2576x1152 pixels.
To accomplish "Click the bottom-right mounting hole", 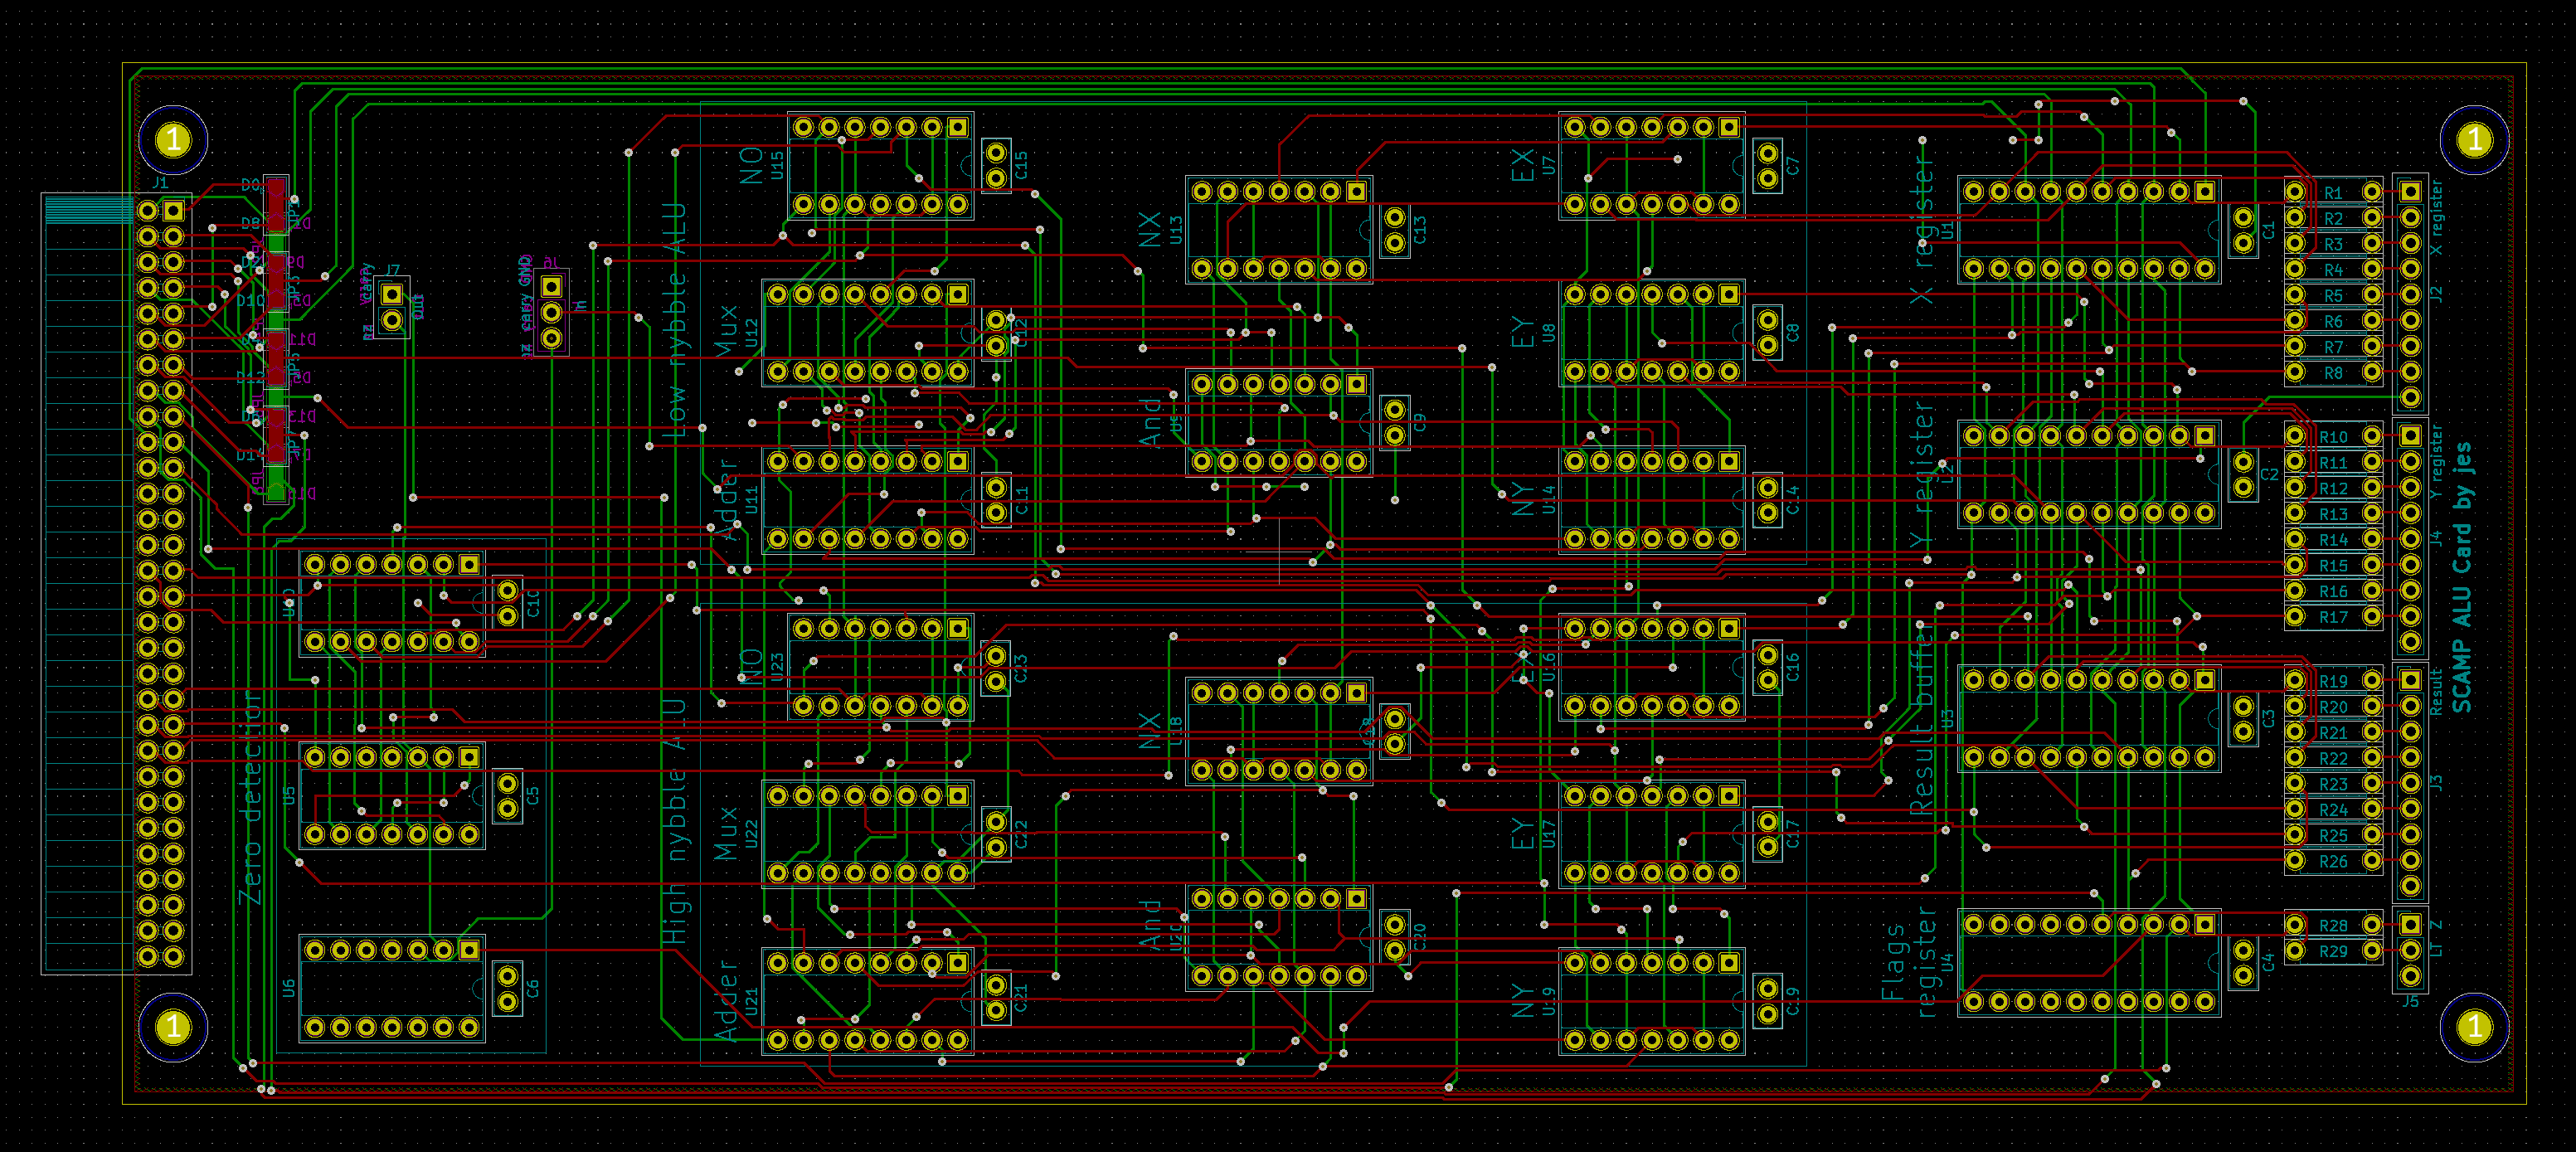I will (2473, 1027).
